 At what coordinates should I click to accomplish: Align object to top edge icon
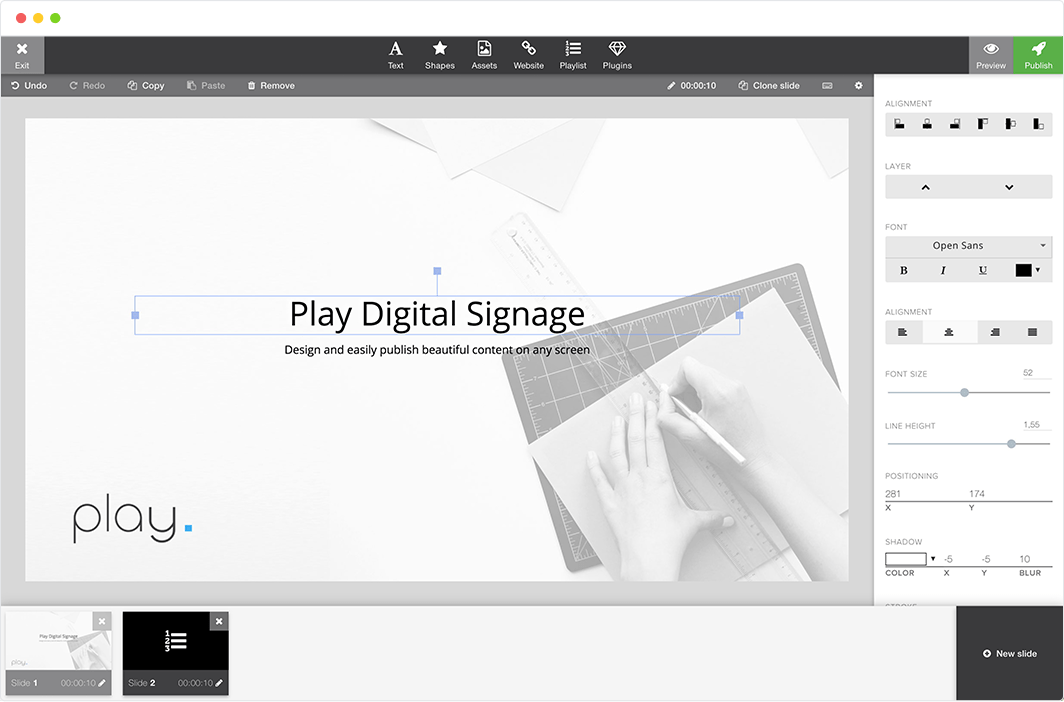[983, 124]
